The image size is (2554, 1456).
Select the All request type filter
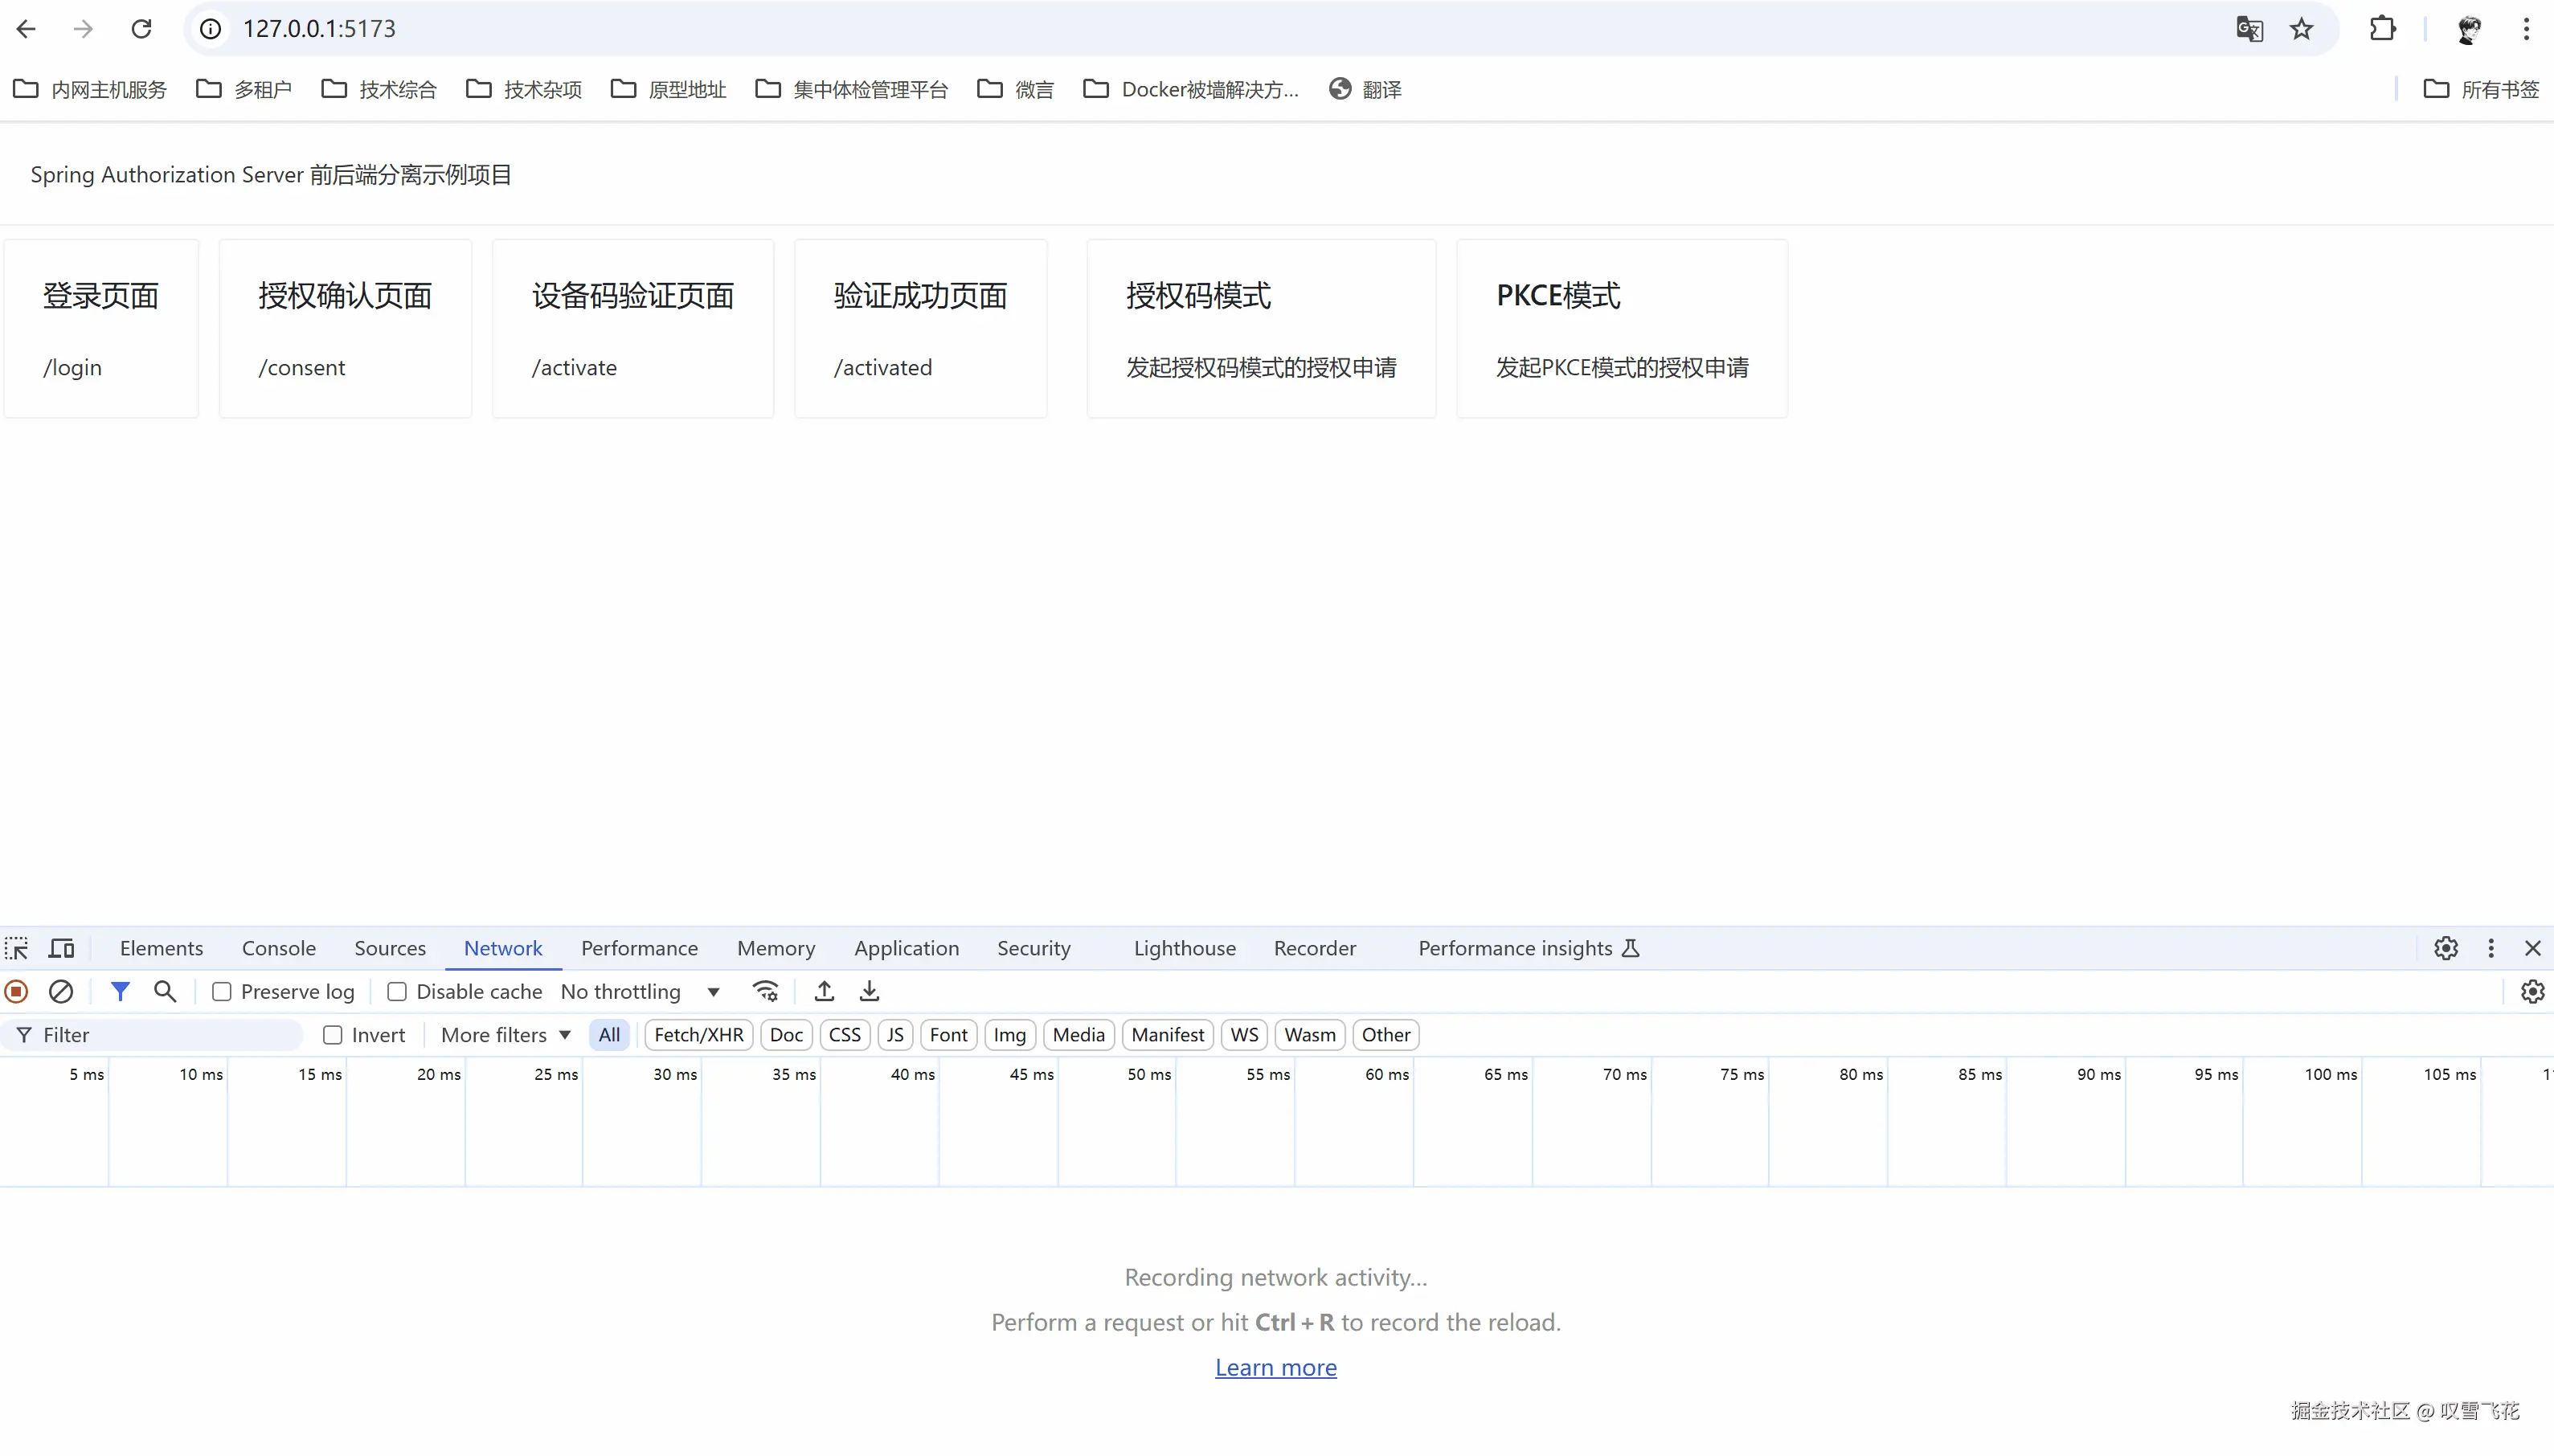(609, 1035)
